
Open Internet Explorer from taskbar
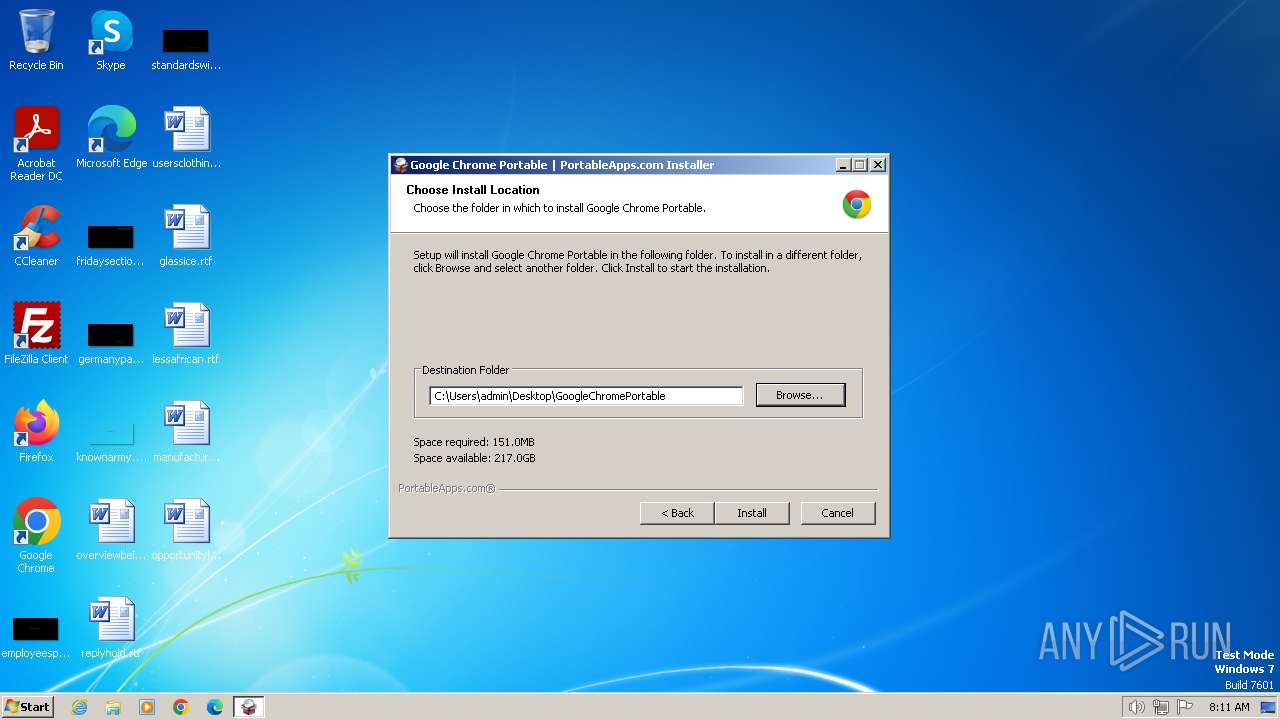point(79,707)
